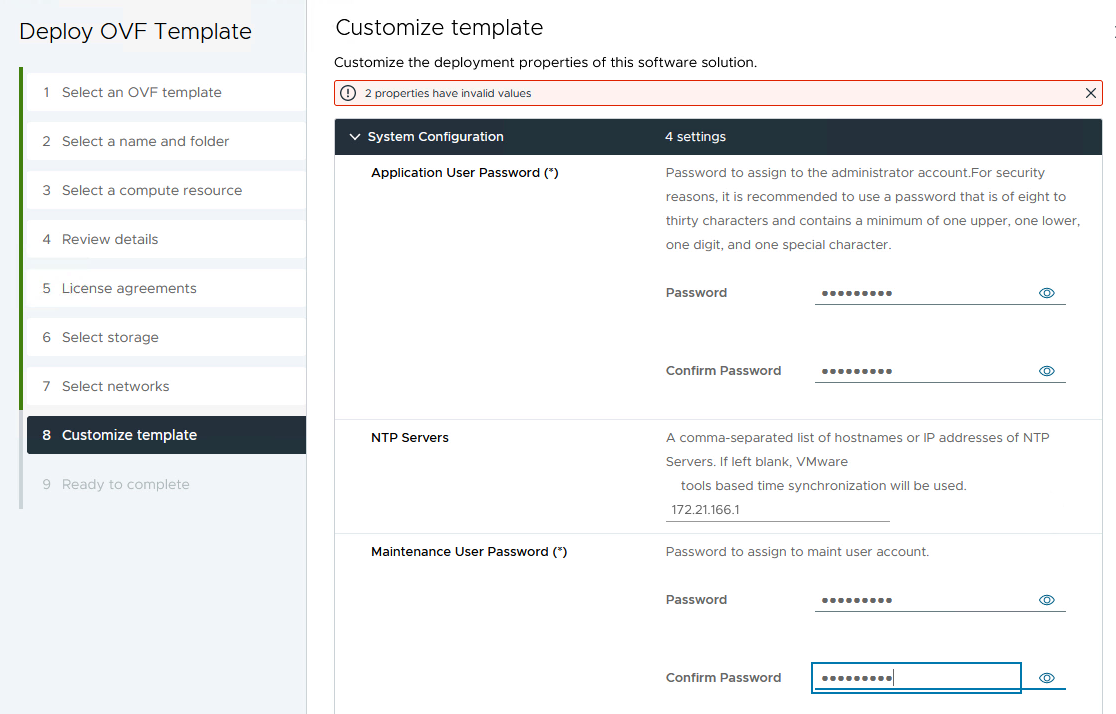Focus the Application User Password field
This screenshot has width=1116, height=714.
tap(922, 293)
